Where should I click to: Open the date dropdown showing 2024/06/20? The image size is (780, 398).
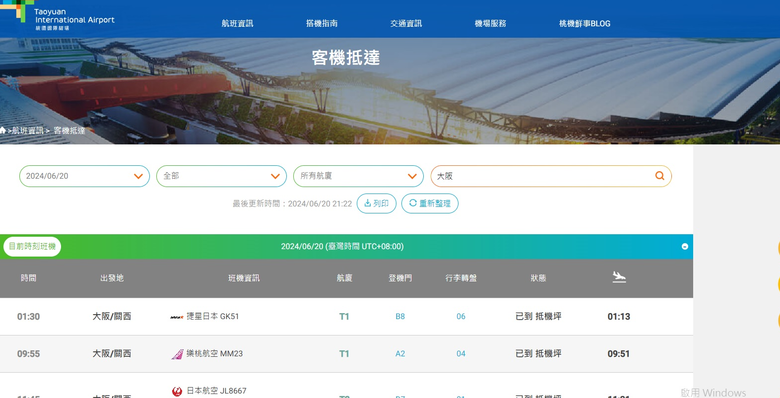coord(85,176)
